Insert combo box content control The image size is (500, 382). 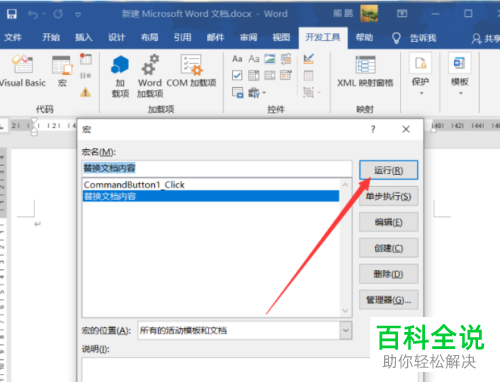point(254,75)
